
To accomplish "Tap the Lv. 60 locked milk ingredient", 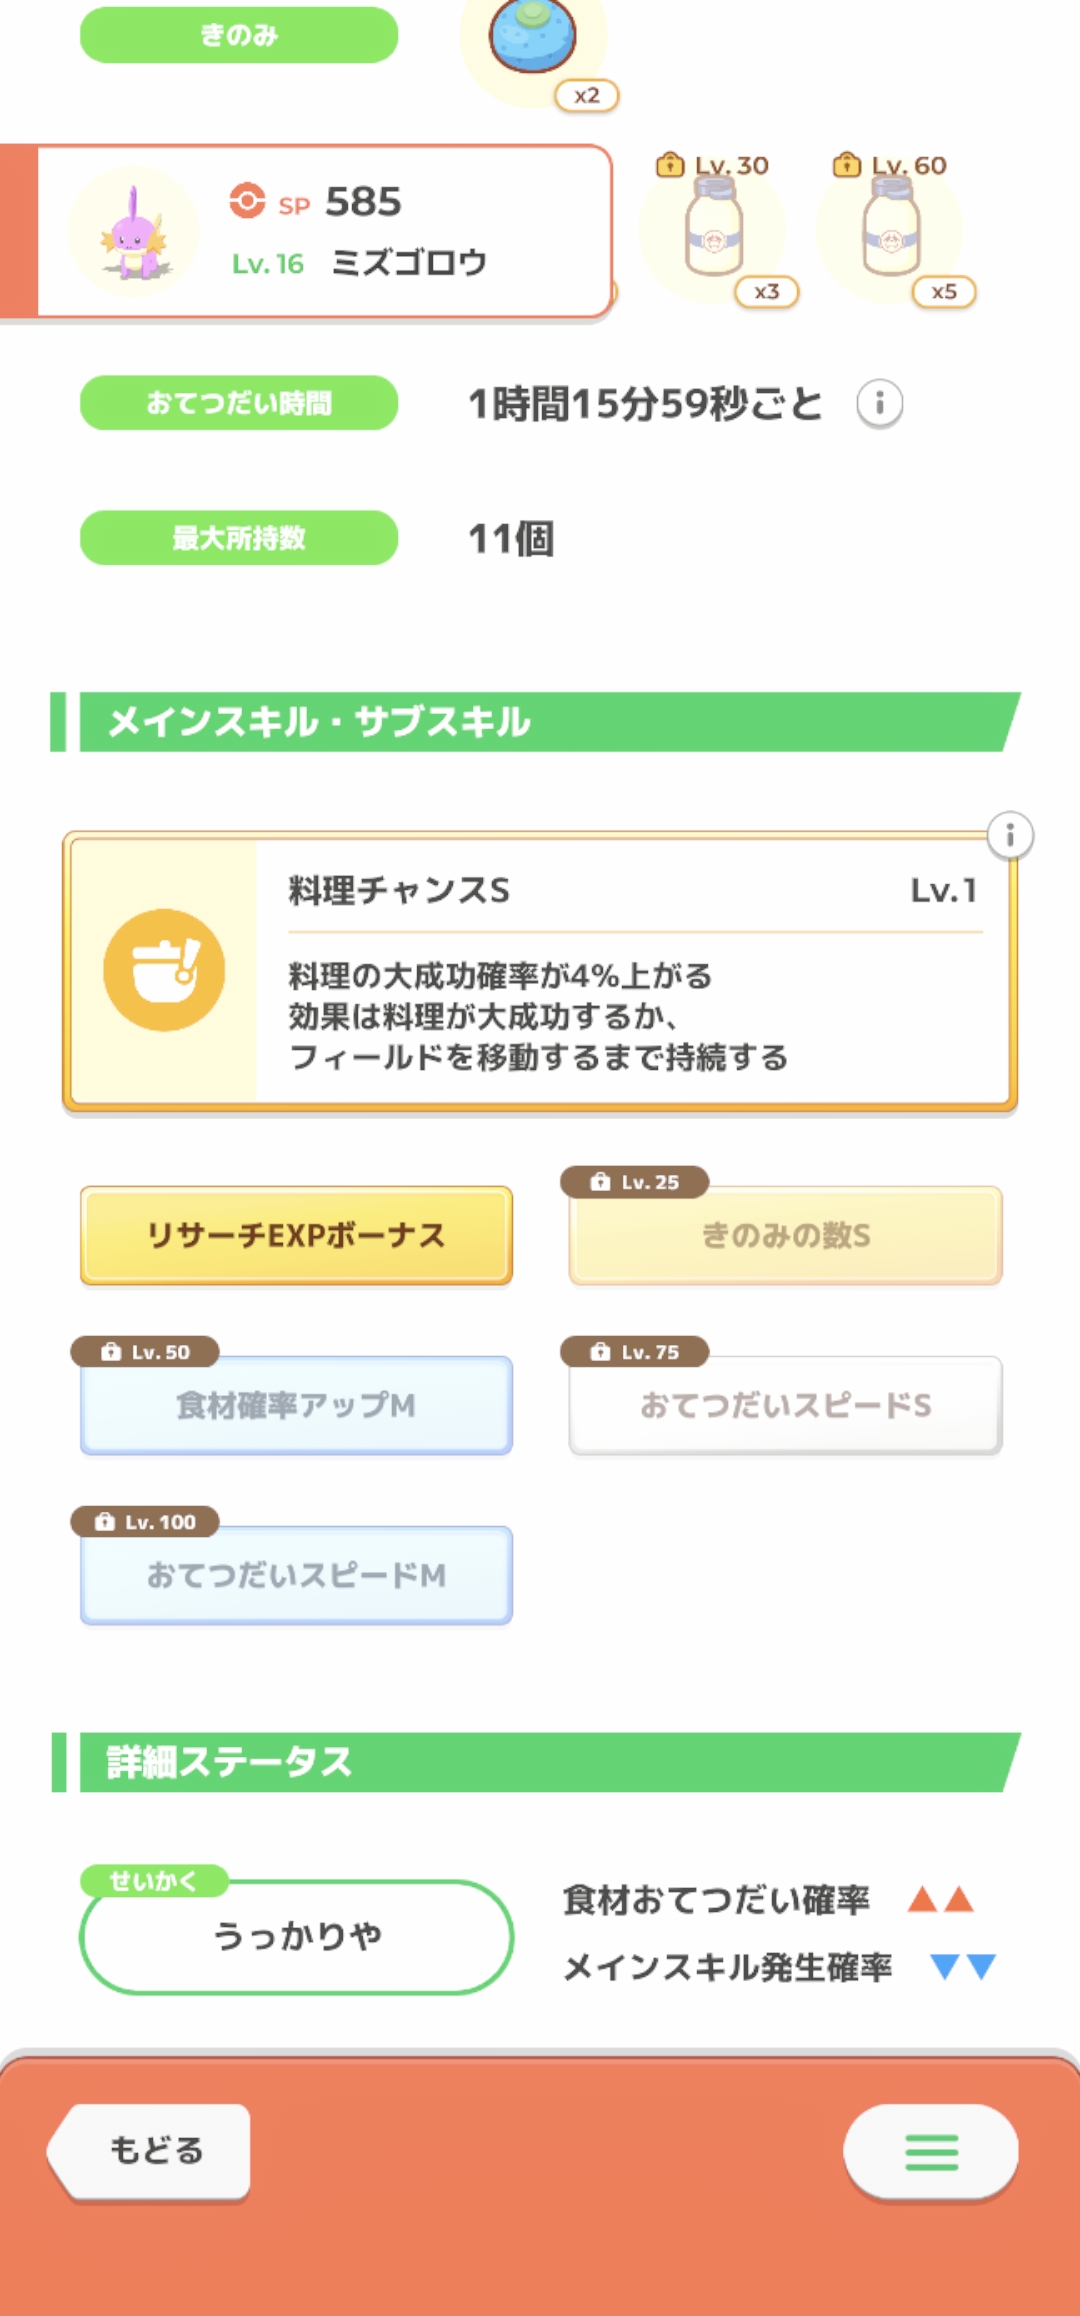I will coord(891,234).
